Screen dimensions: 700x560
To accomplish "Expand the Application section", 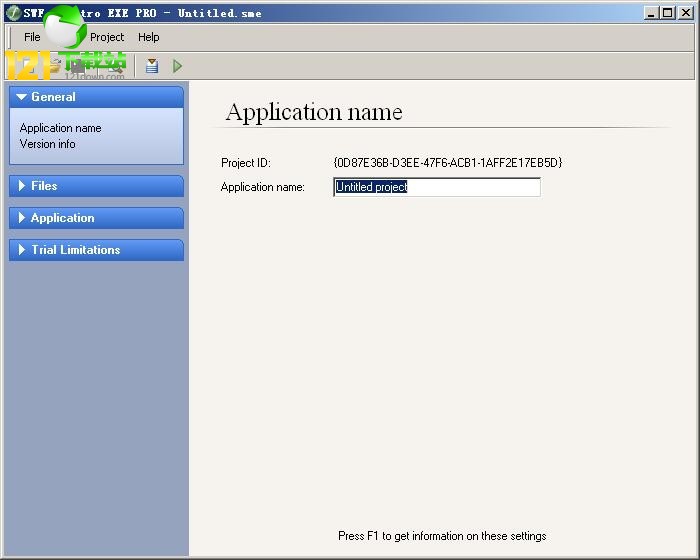I will [96, 218].
